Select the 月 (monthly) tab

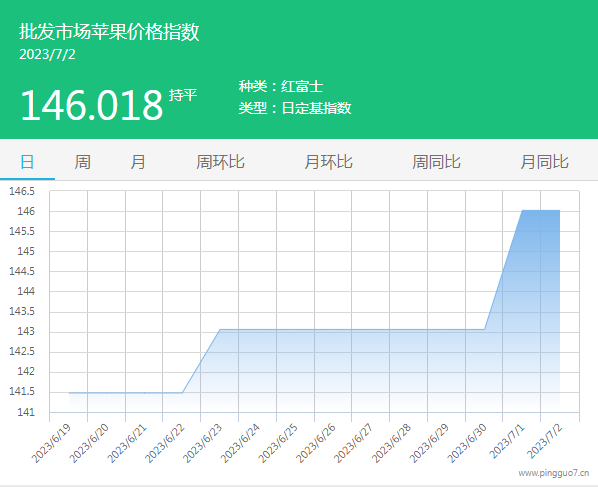click(x=138, y=162)
